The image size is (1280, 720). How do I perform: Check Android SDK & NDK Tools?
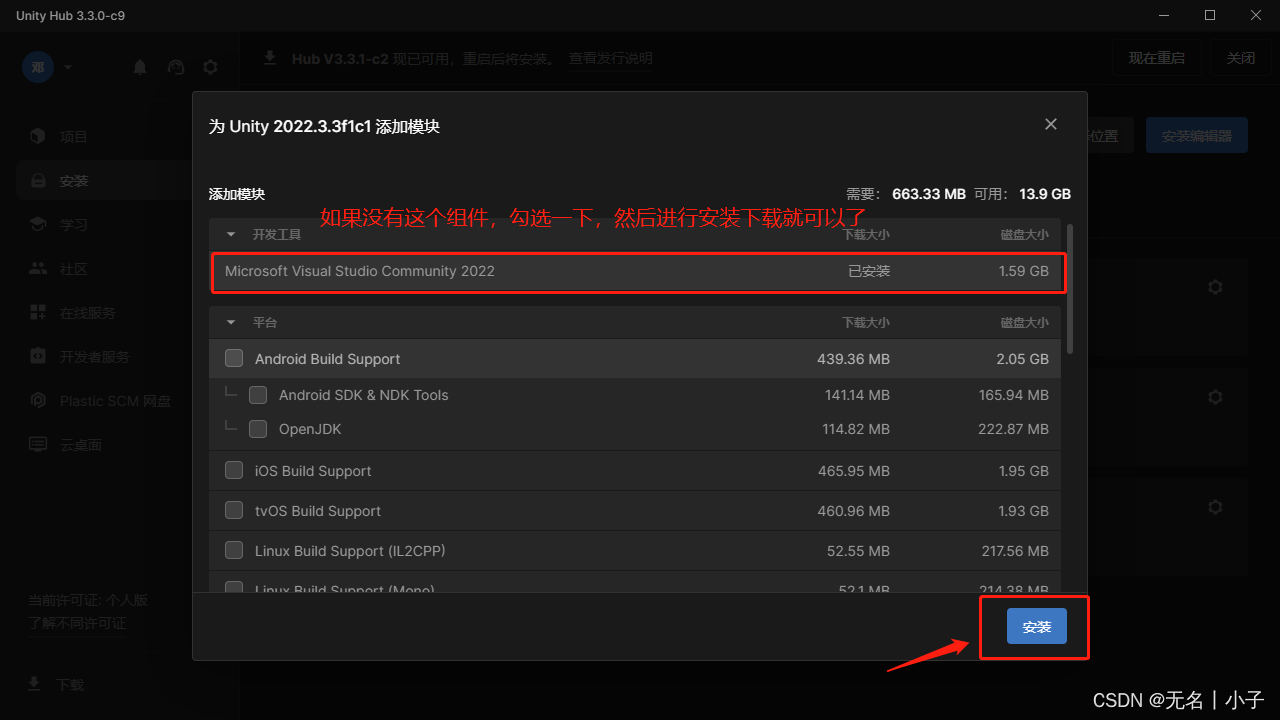[258, 395]
